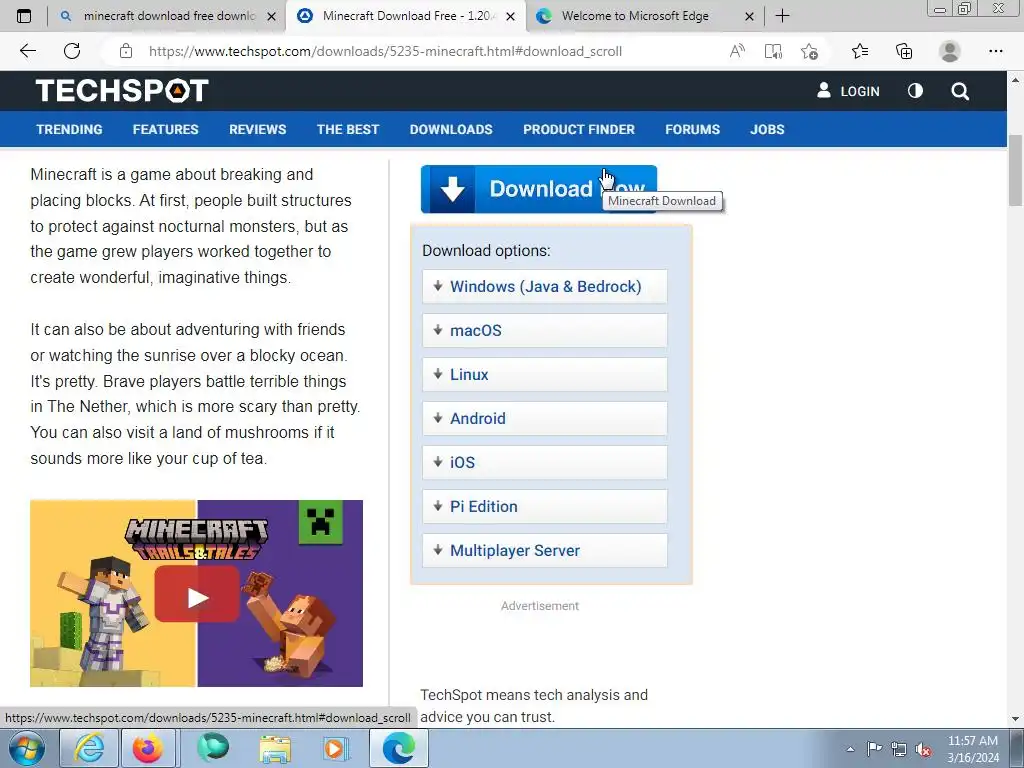Activate the Read aloud icon in address bar
This screenshot has width=1024, height=768.
pos(737,51)
